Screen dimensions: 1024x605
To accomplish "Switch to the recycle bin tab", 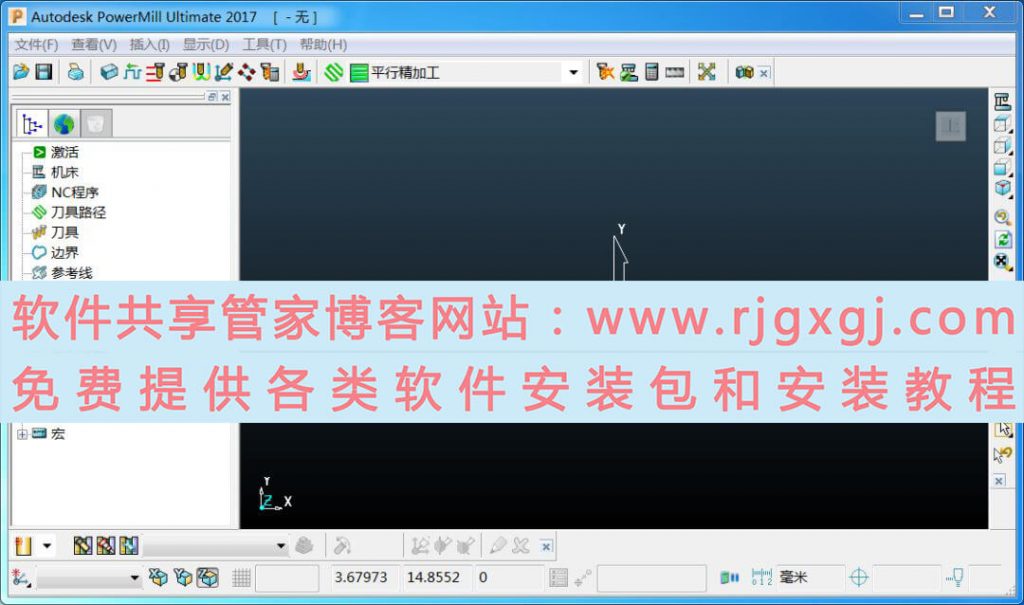I will click(95, 123).
